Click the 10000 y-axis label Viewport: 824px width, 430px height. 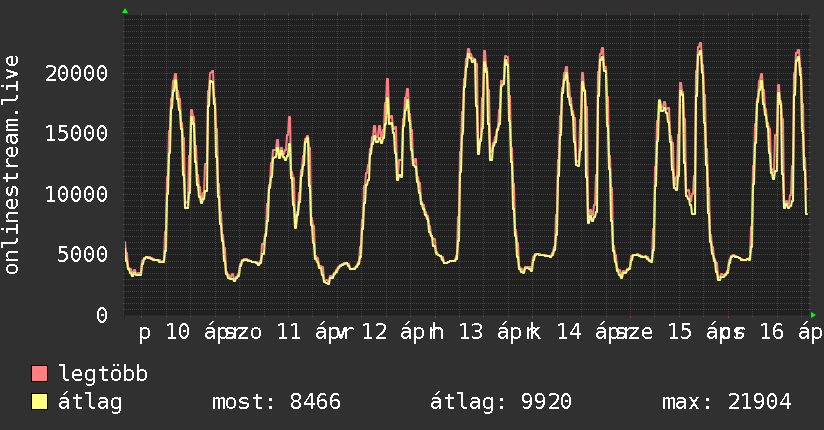pyautogui.click(x=77, y=194)
